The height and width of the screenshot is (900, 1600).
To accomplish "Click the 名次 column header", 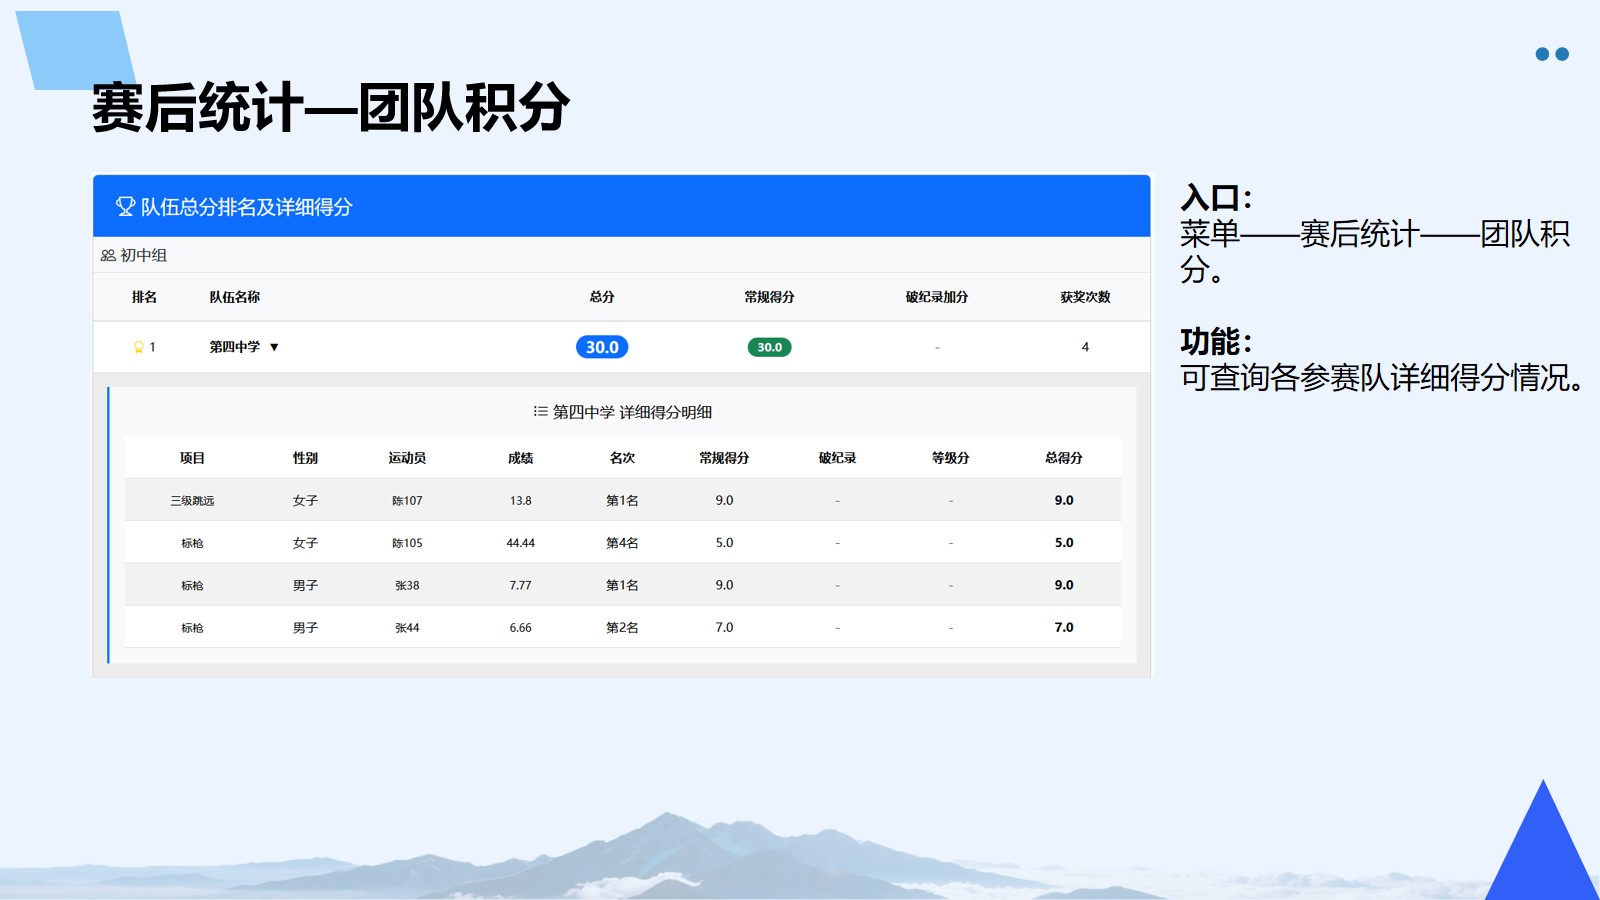I will click(622, 458).
